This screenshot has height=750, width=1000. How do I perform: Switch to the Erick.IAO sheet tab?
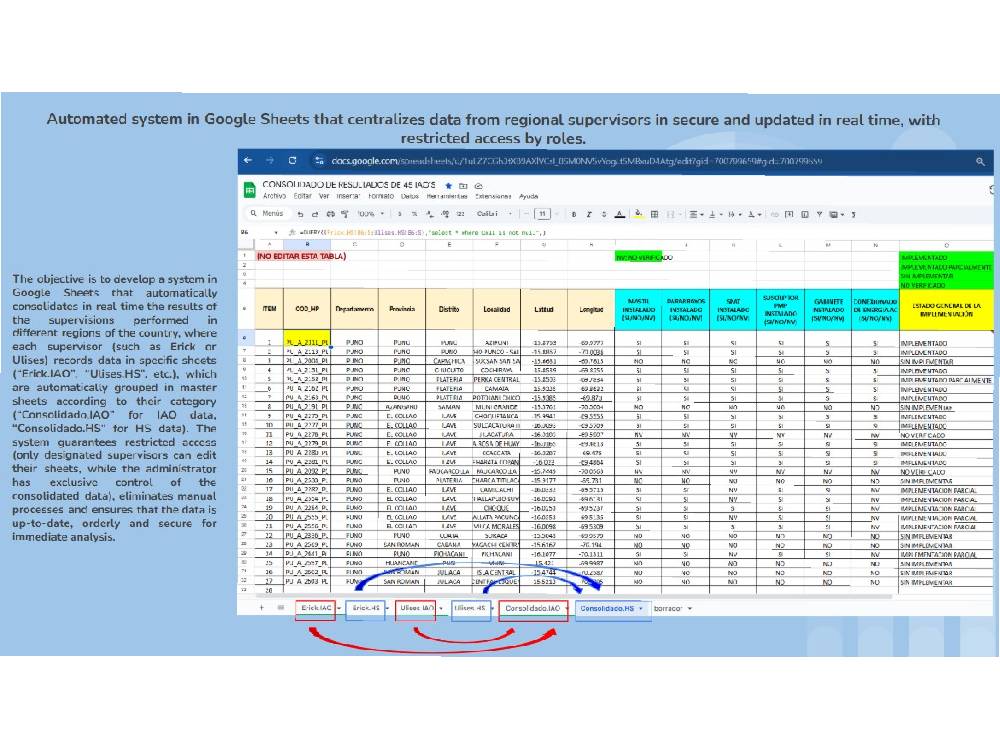click(316, 608)
